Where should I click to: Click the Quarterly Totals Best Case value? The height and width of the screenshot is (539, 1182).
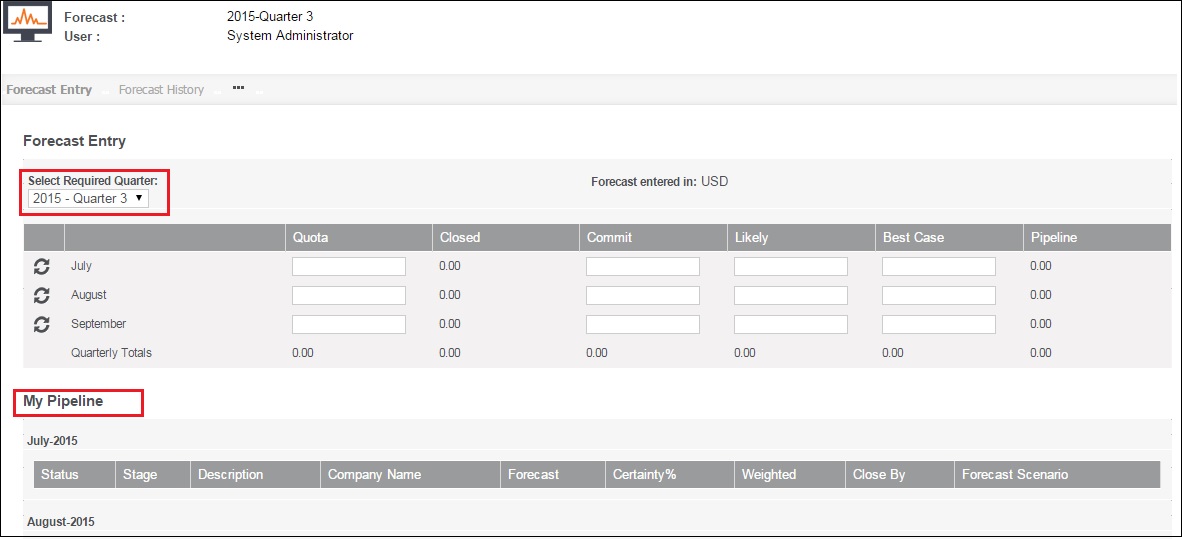893,353
